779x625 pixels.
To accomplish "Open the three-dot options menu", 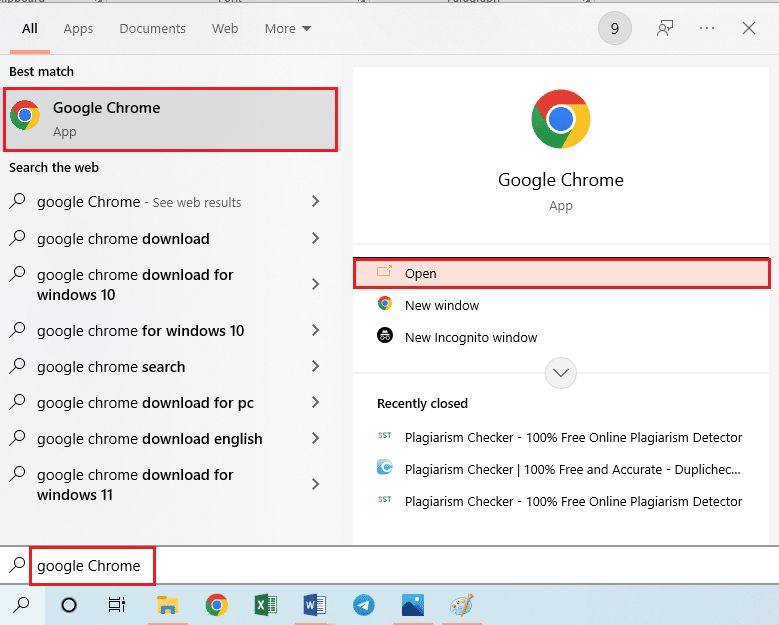I will [707, 29].
